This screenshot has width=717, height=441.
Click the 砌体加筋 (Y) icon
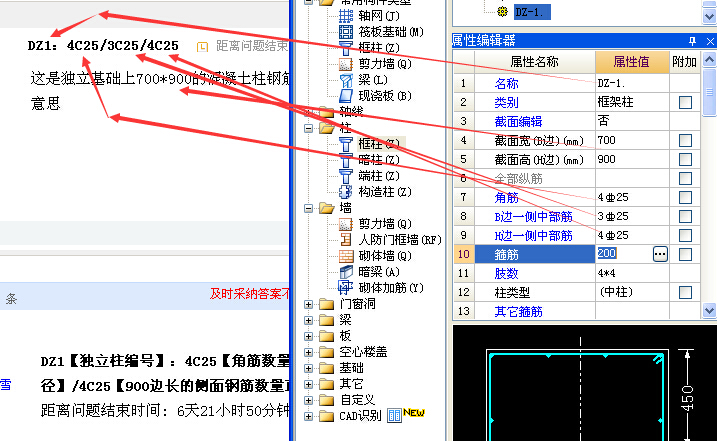[346, 288]
